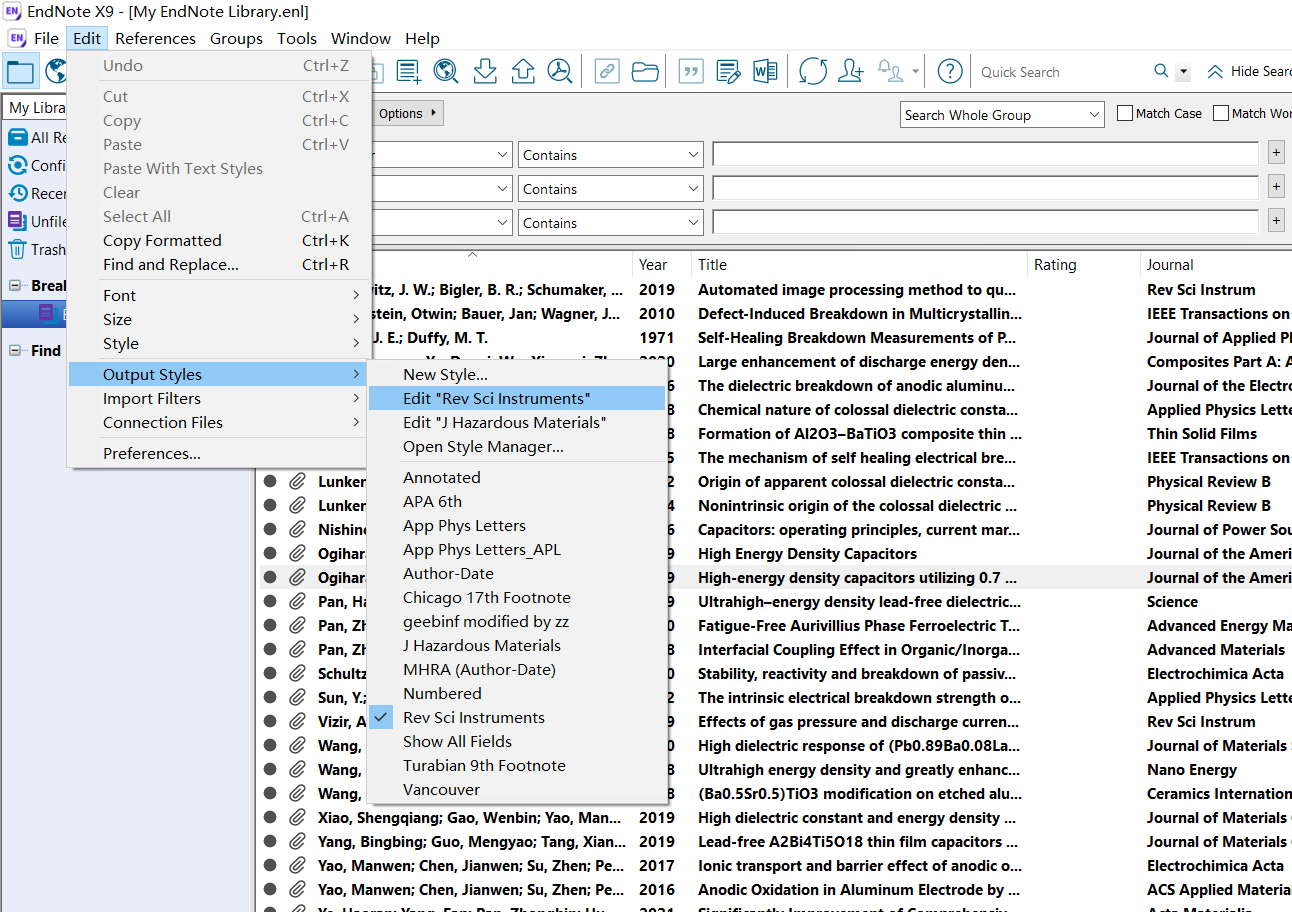Image resolution: width=1292 pixels, height=912 pixels.
Task: Open Help question mark icon
Action: [x=950, y=71]
